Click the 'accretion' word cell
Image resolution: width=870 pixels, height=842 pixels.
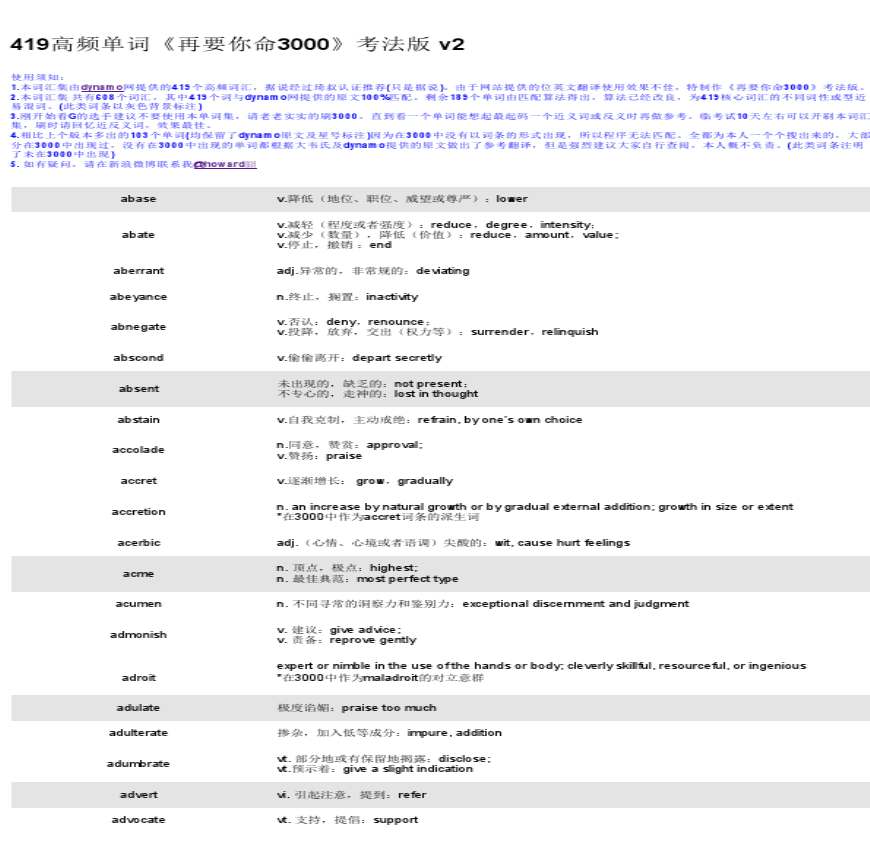click(139, 512)
